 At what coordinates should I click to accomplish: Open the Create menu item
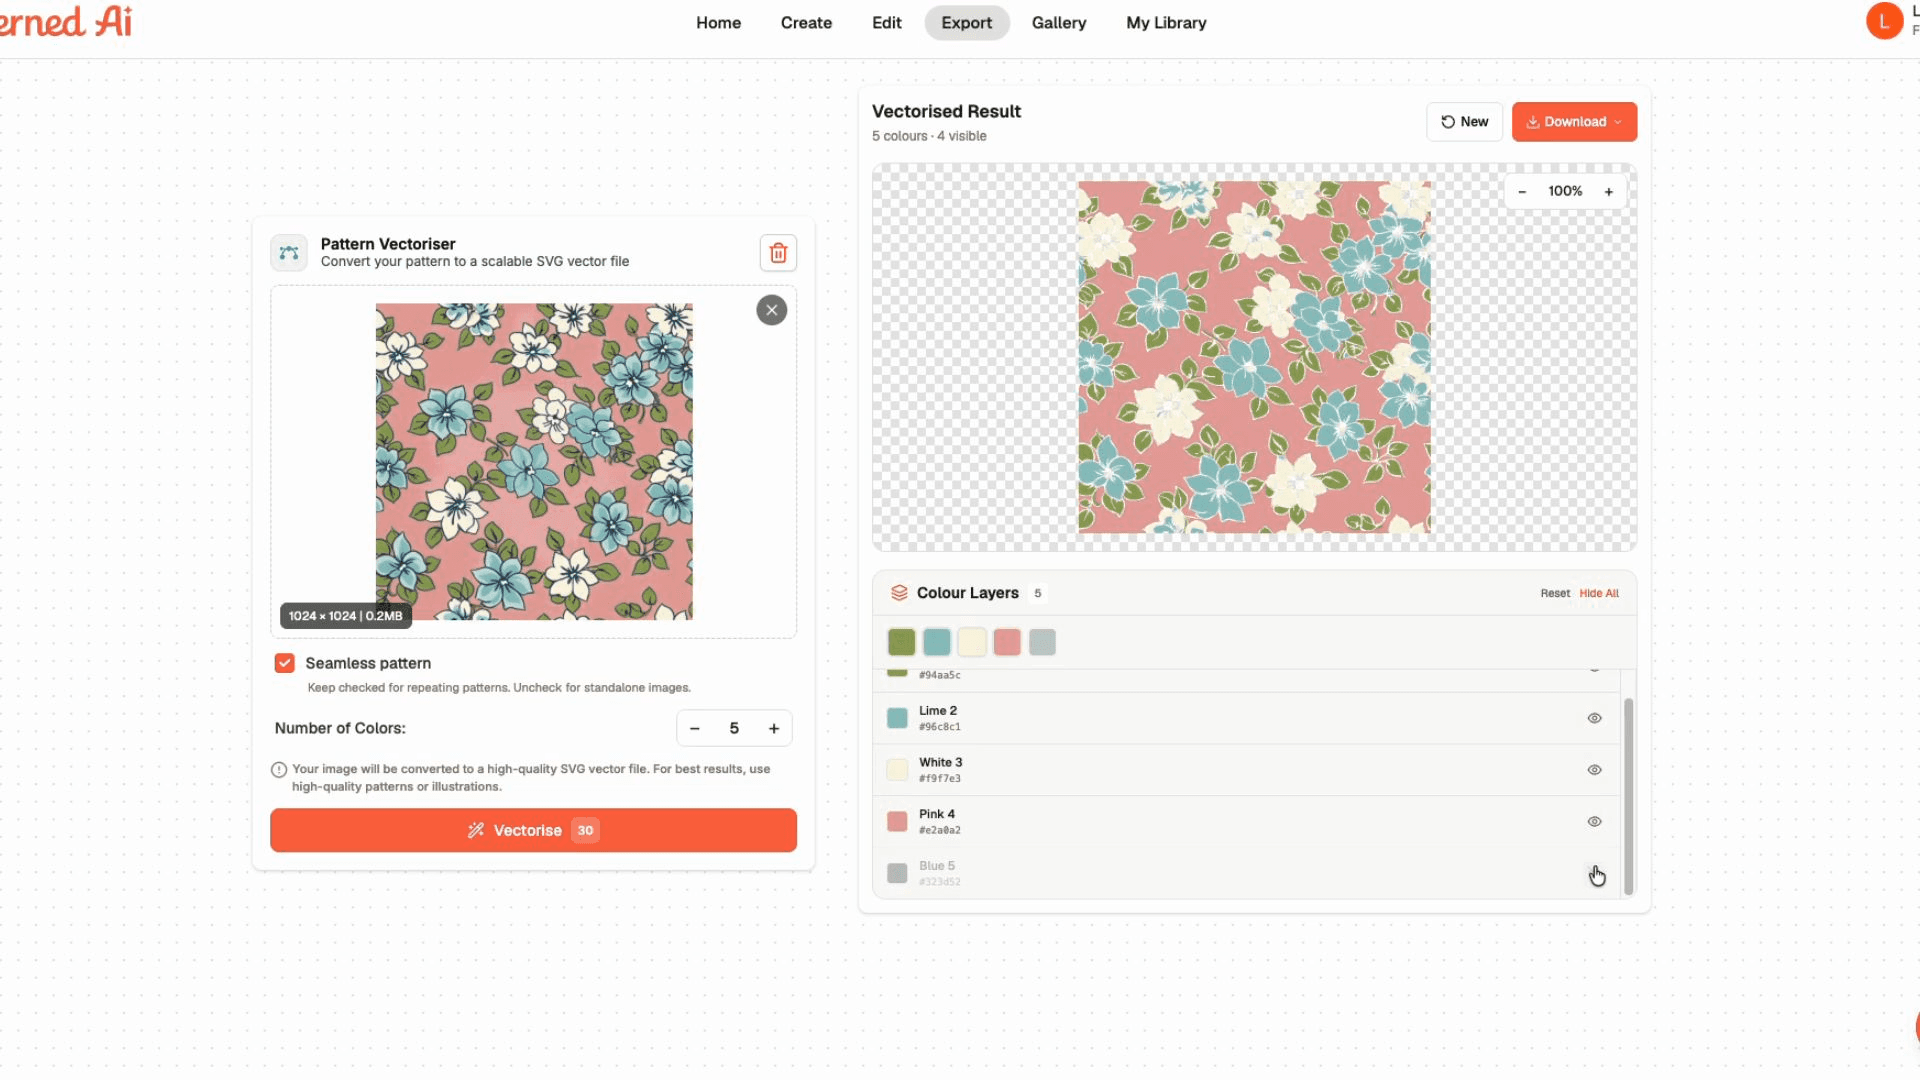(806, 22)
